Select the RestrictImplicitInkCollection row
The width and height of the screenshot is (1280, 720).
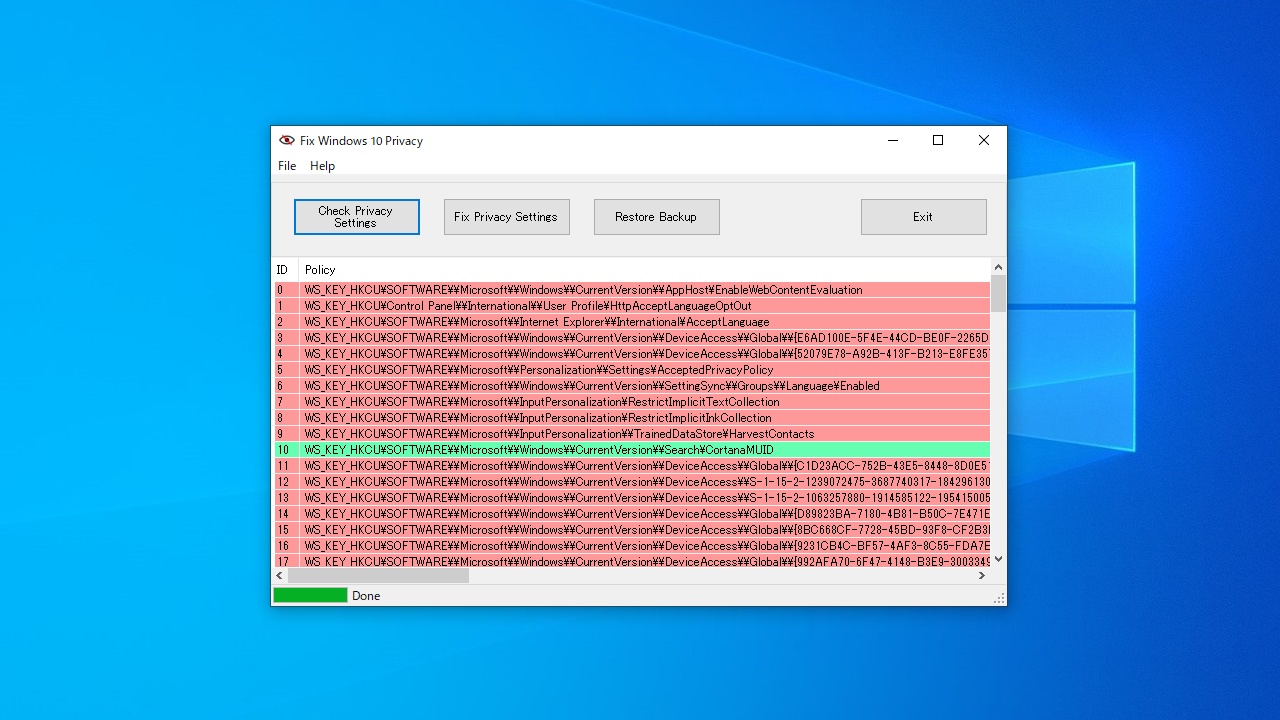pos(632,418)
